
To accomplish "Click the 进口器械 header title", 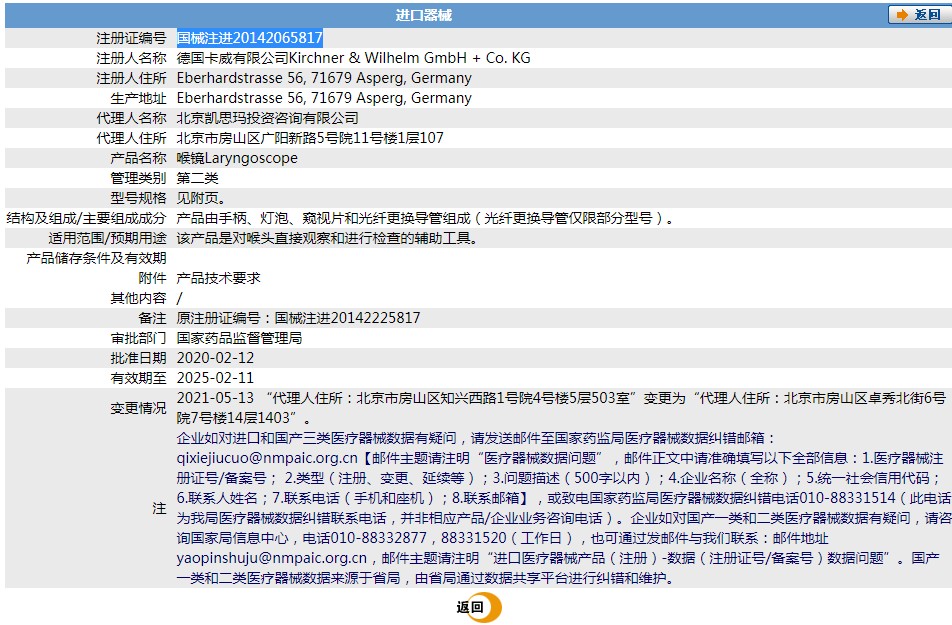I will (x=424, y=15).
